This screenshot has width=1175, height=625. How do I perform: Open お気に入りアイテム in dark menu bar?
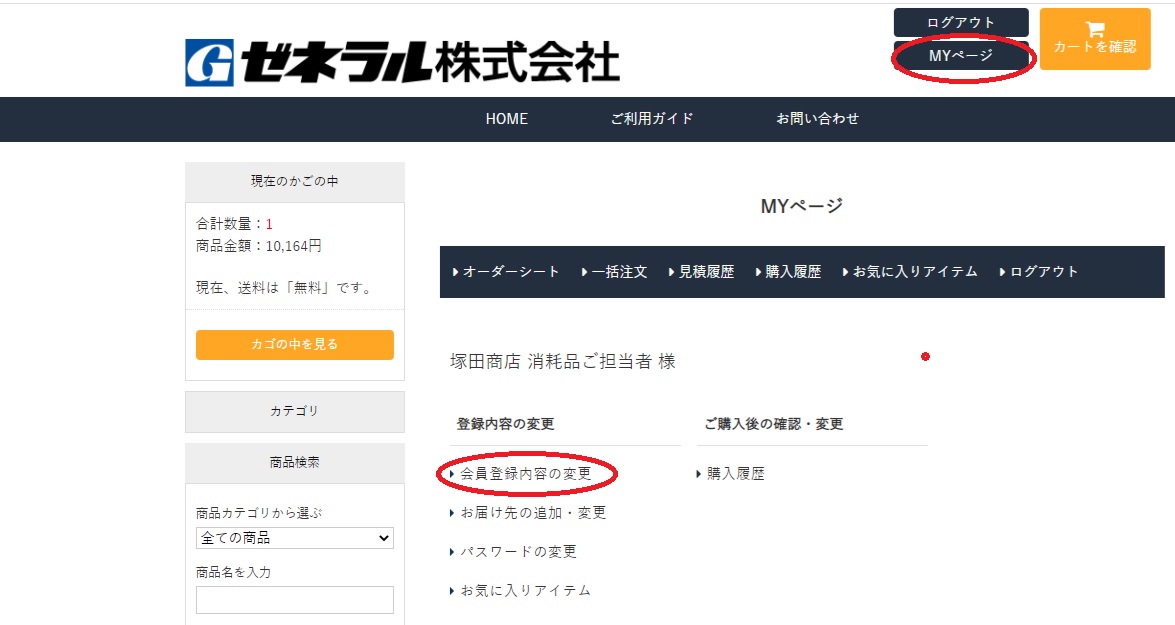(x=914, y=272)
